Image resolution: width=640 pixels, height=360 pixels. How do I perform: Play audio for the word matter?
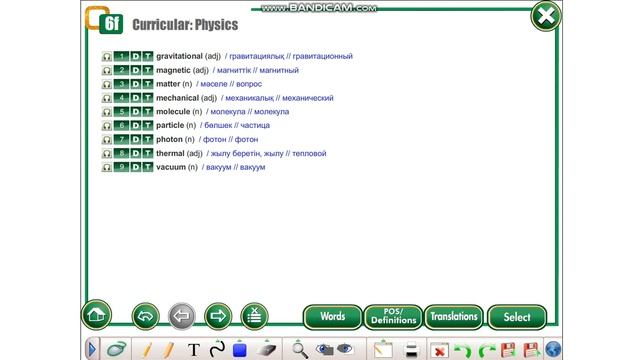[x=107, y=84]
